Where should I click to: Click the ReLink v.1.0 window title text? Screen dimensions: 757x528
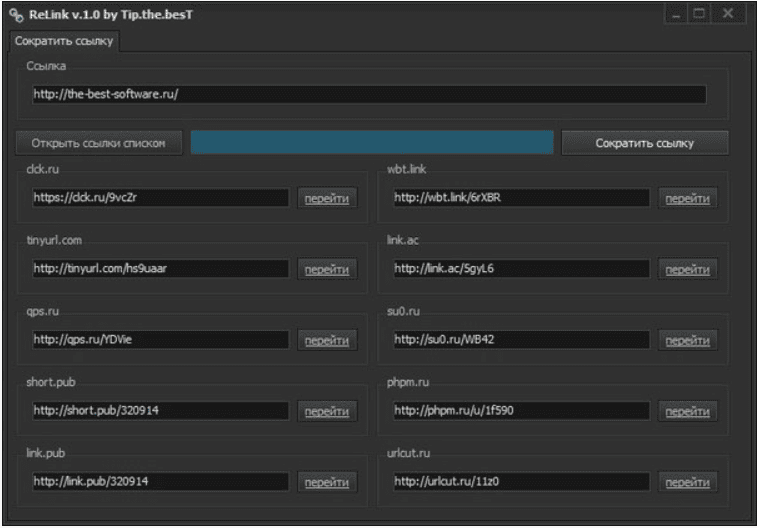pyautogui.click(x=111, y=15)
